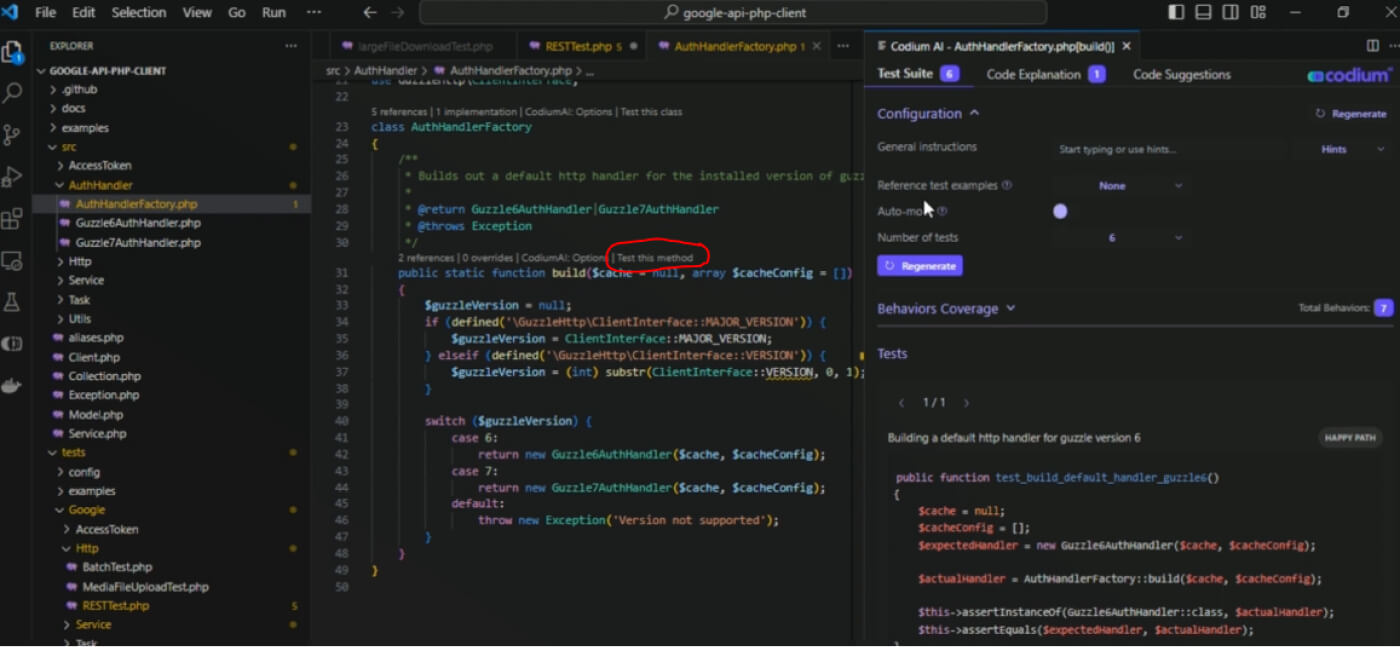Image resolution: width=1400 pixels, height=647 pixels.
Task: Toggle the bottom panel layout icon
Action: pyautogui.click(x=1203, y=13)
